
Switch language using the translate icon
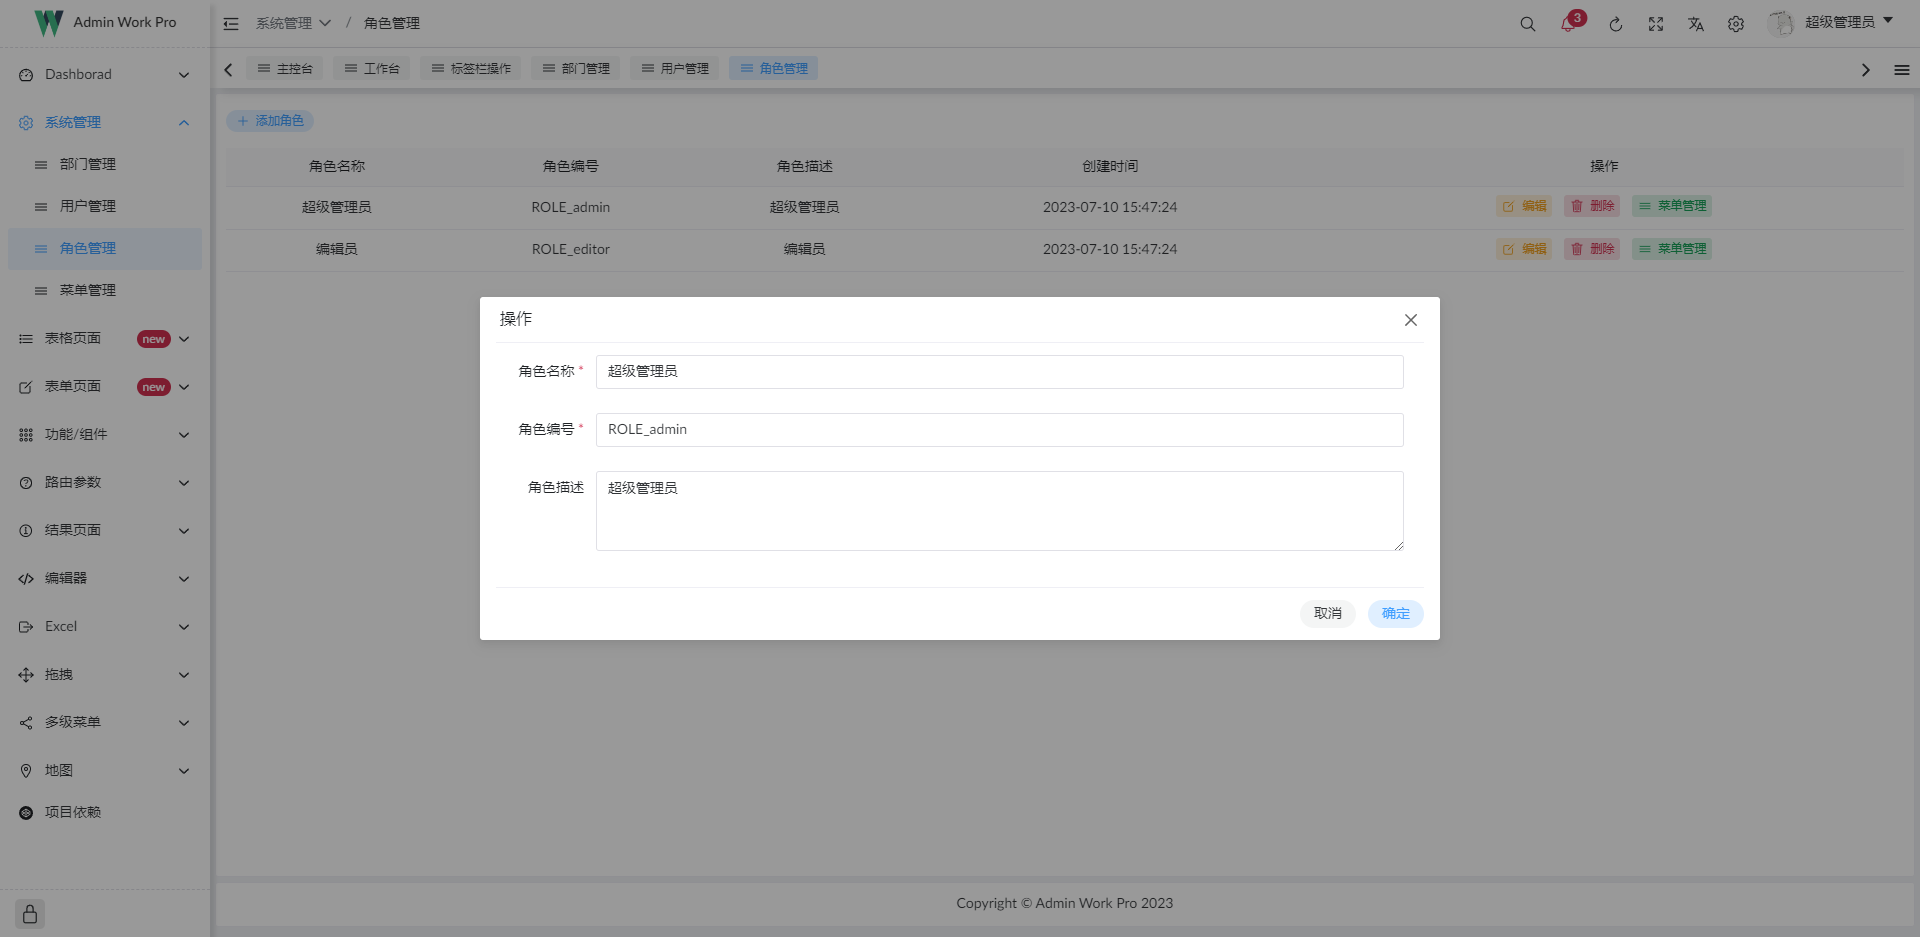1696,23
